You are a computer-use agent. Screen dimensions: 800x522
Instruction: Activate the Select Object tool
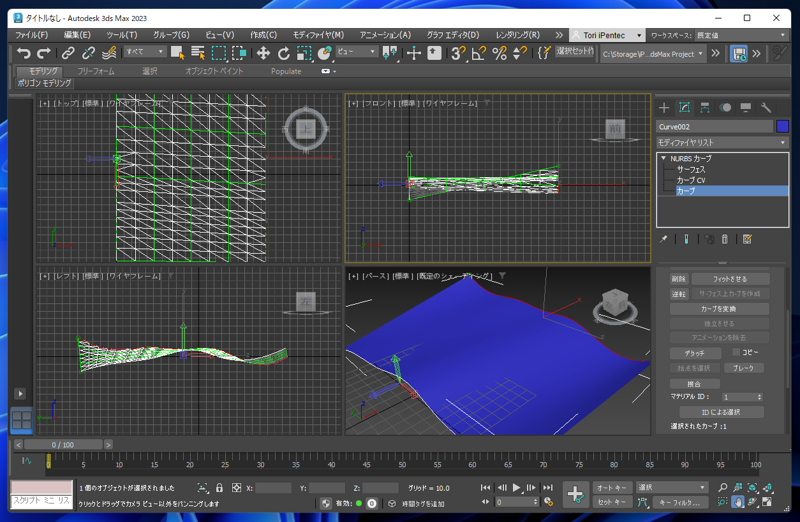point(178,53)
